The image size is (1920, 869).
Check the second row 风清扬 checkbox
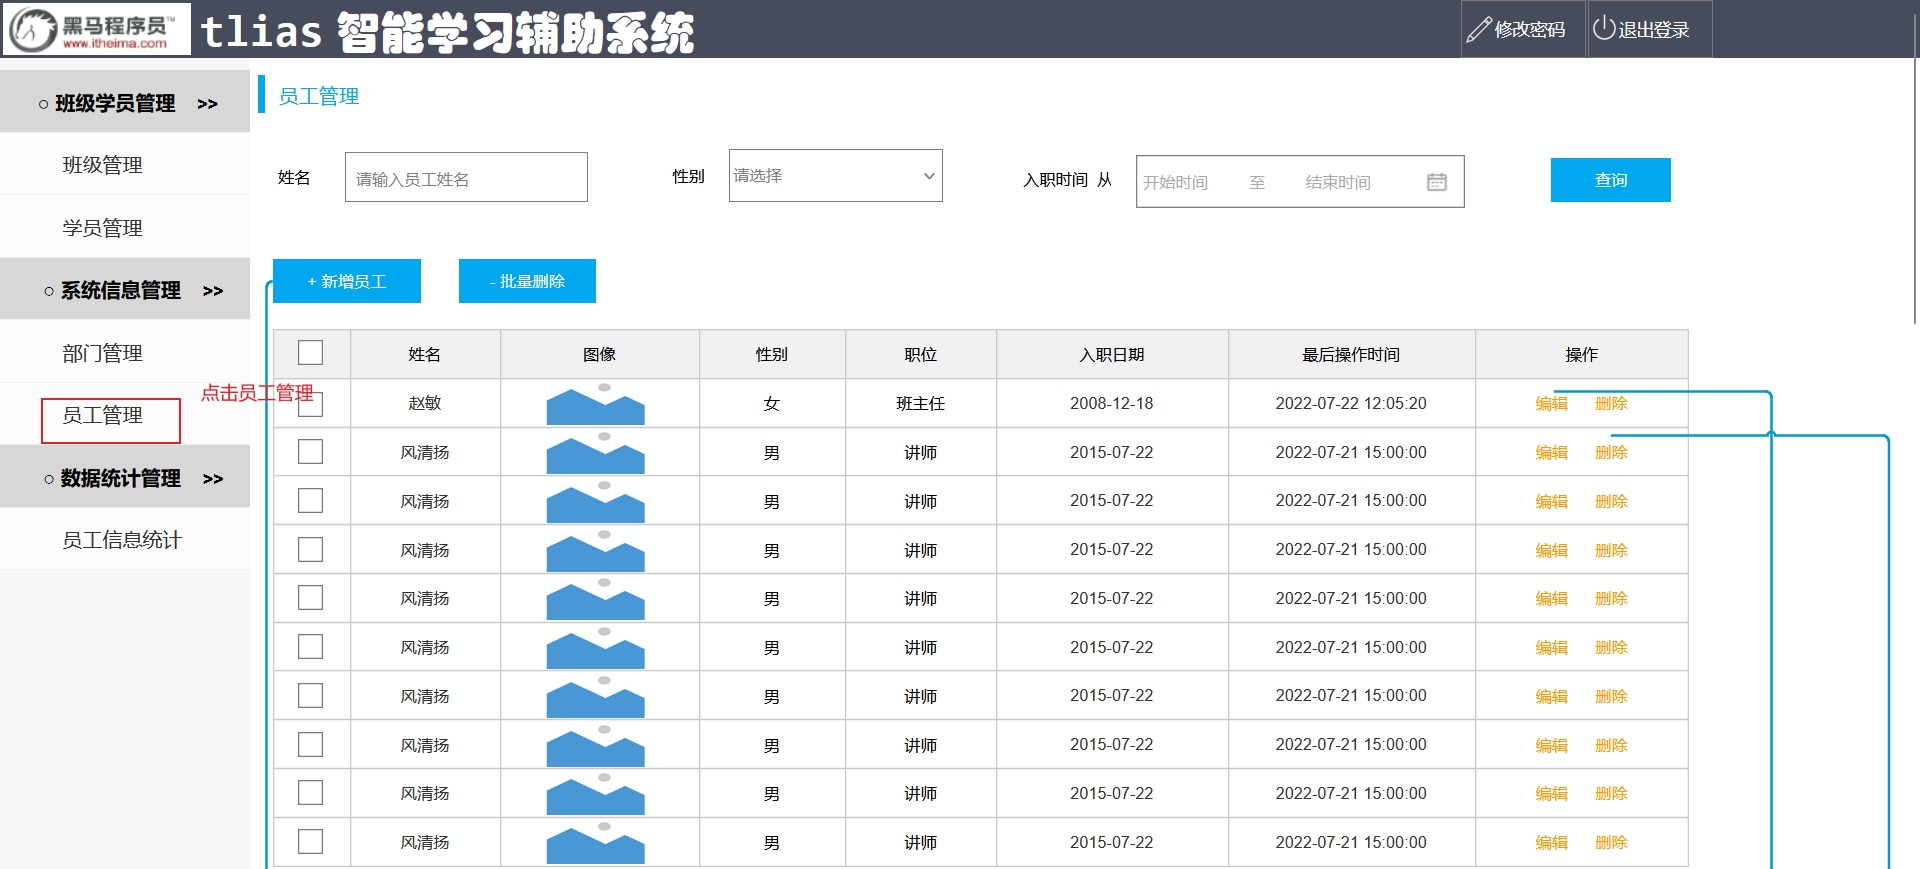(x=311, y=452)
